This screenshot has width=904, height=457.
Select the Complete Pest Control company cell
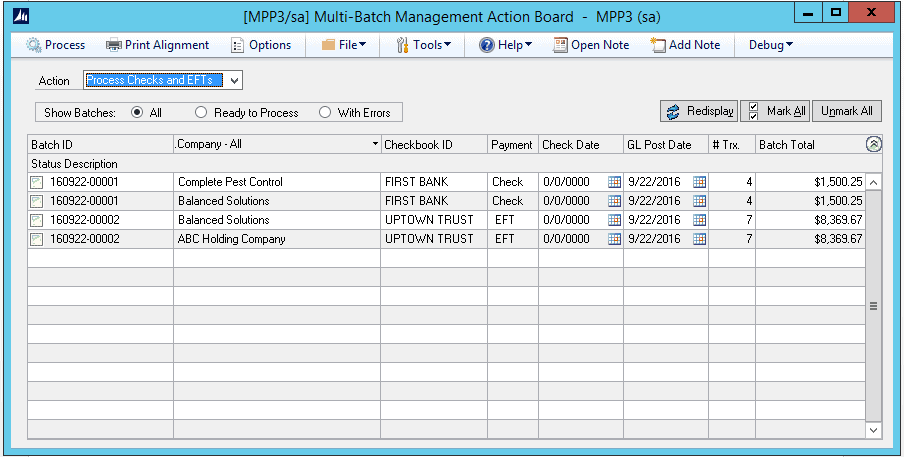click(277, 182)
